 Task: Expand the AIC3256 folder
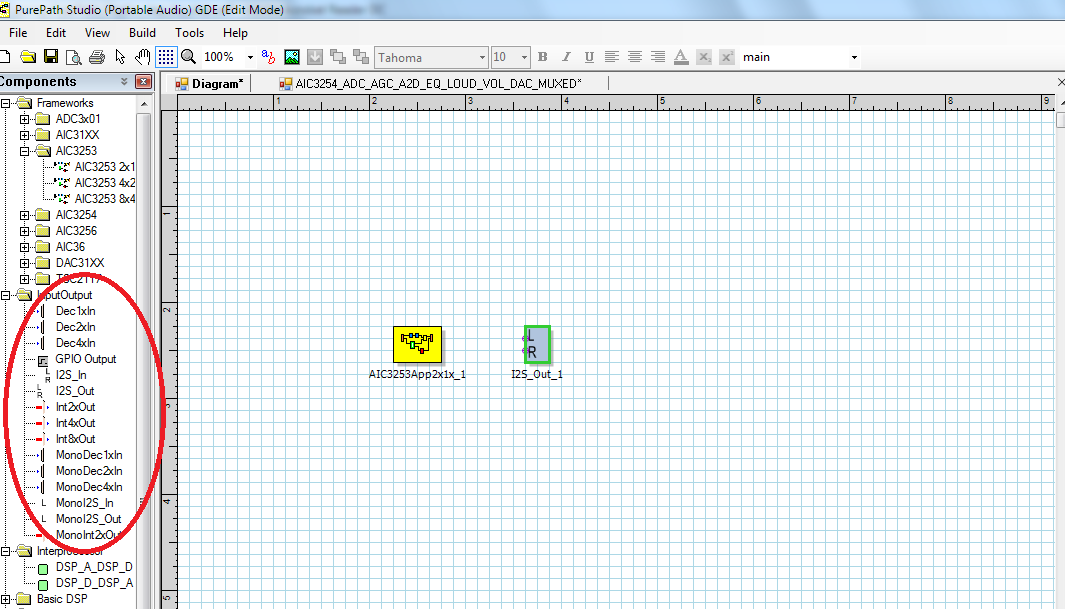(x=24, y=231)
